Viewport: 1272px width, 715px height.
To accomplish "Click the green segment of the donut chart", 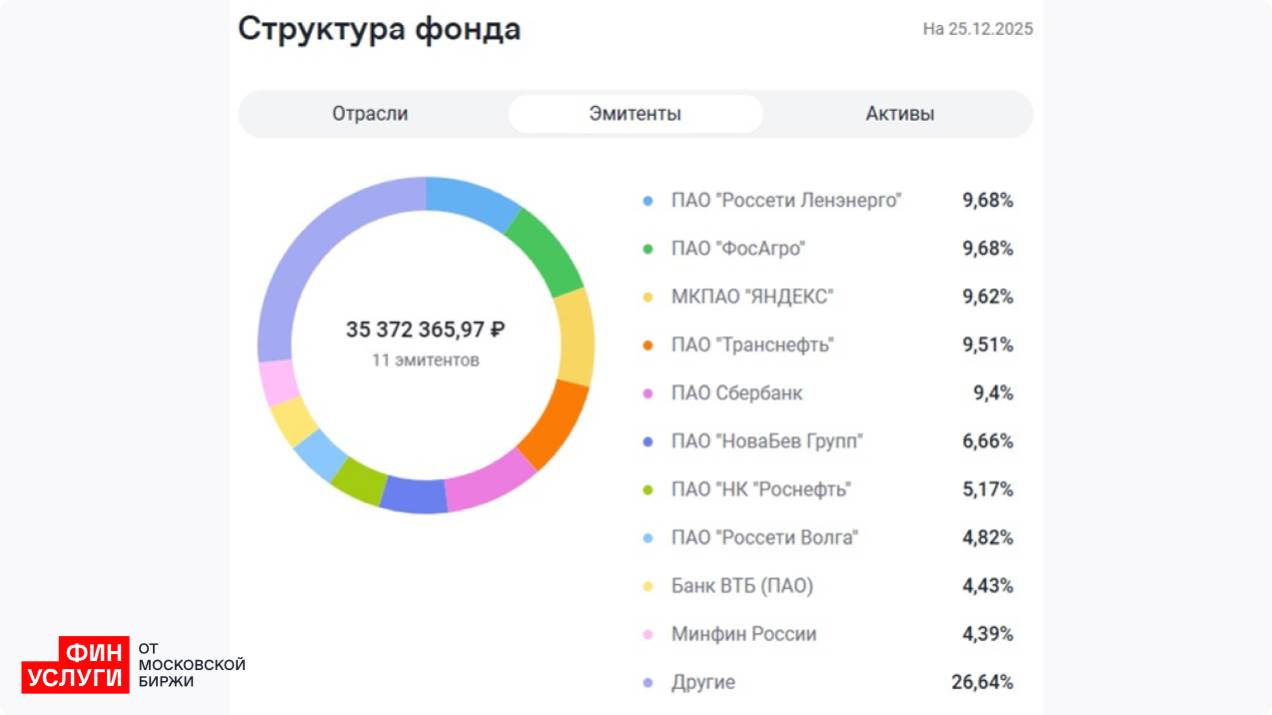I will click(546, 251).
